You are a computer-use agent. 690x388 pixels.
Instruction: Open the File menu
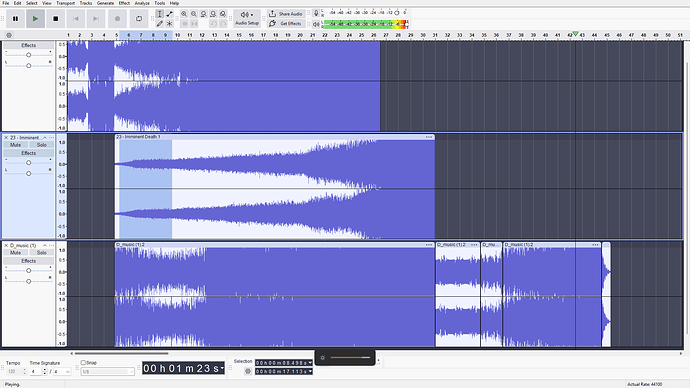(6, 3)
